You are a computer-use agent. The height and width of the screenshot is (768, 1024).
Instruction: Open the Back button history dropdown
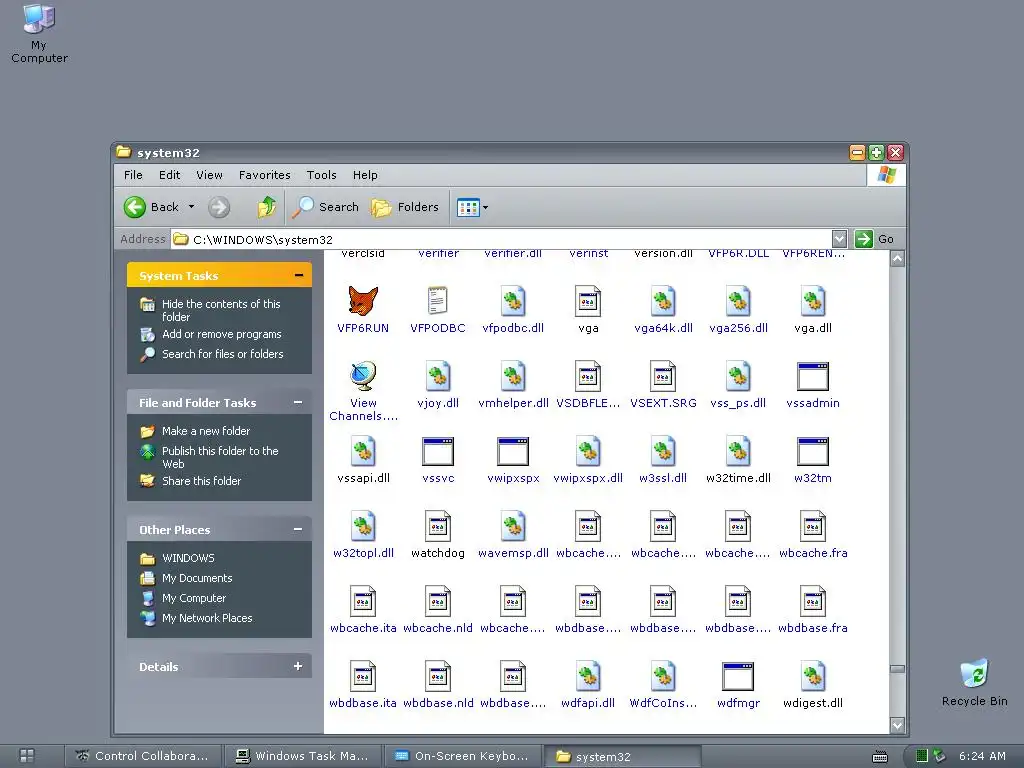click(191, 207)
